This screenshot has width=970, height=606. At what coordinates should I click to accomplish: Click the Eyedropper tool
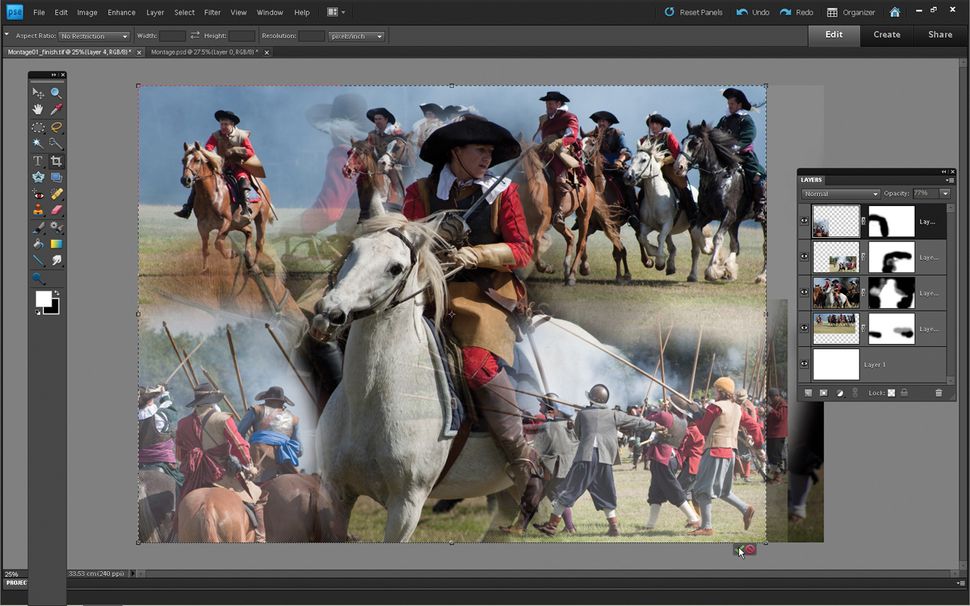click(x=57, y=110)
